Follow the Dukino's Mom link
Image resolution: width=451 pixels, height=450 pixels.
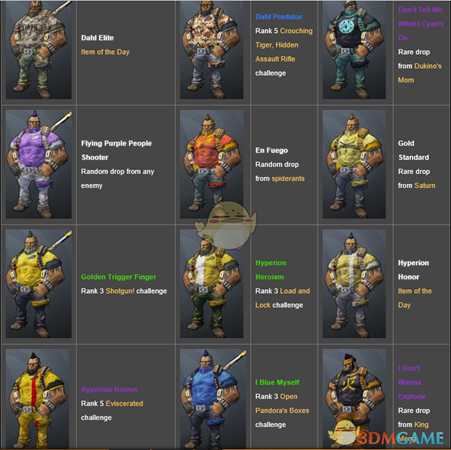(x=420, y=73)
